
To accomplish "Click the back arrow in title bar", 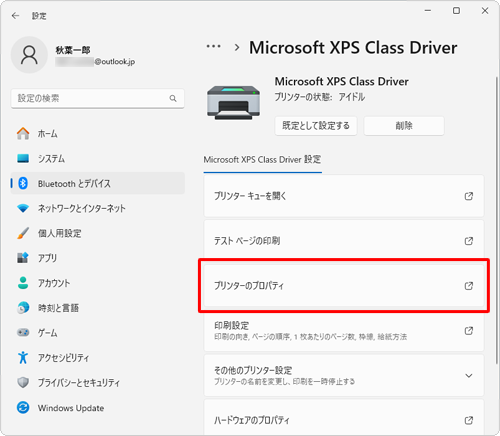I will [x=15, y=16].
